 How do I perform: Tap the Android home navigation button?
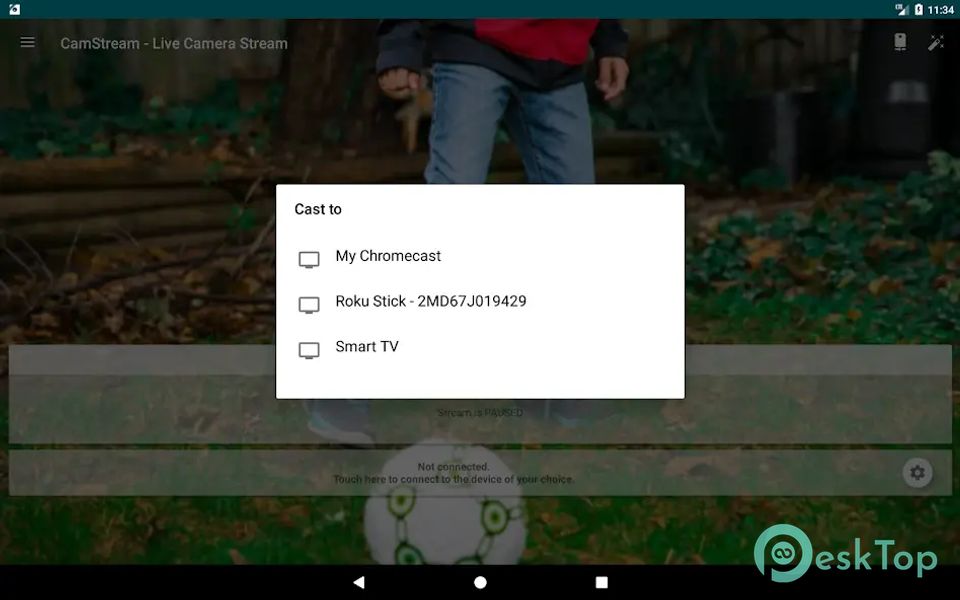tap(481, 582)
